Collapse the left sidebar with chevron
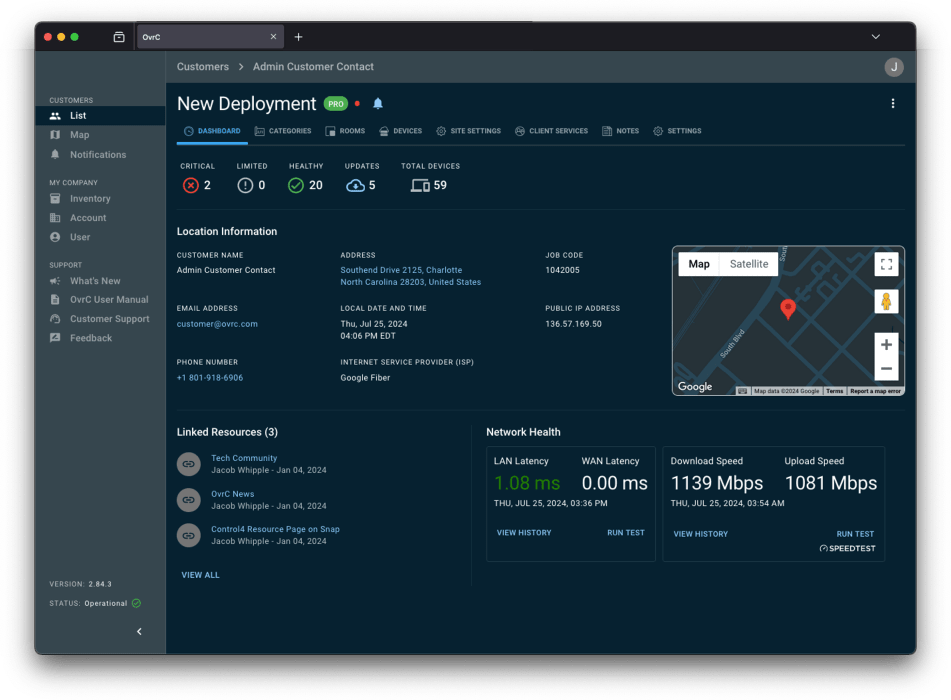Screen dimensions: 951x700 [139, 631]
